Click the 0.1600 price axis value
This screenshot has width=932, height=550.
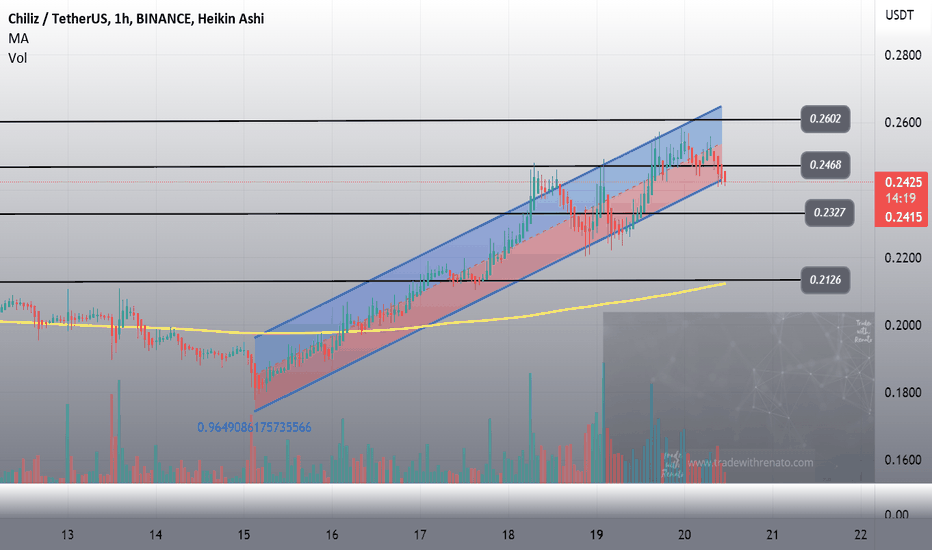coord(903,460)
